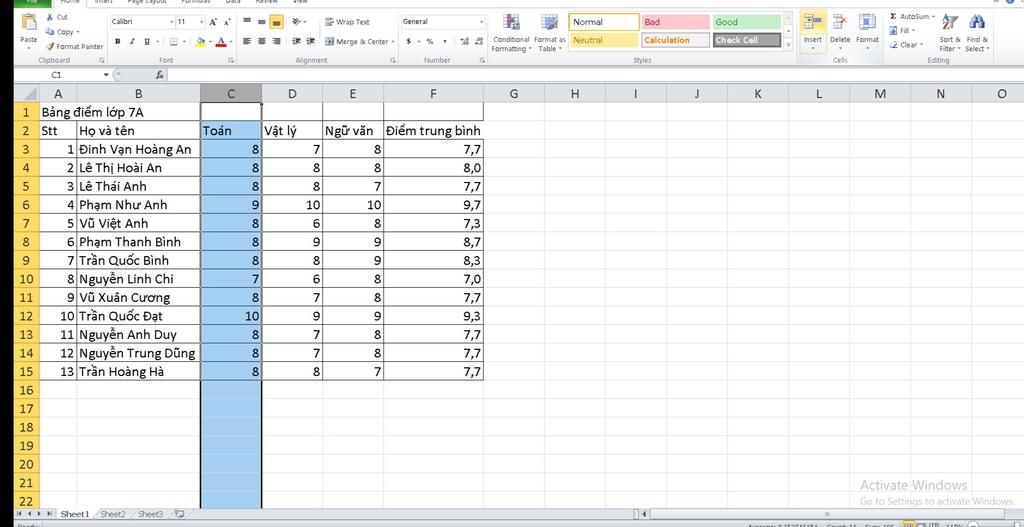Open the font size 11 dropdown
Image resolution: width=1024 pixels, height=527 pixels.
click(202, 22)
